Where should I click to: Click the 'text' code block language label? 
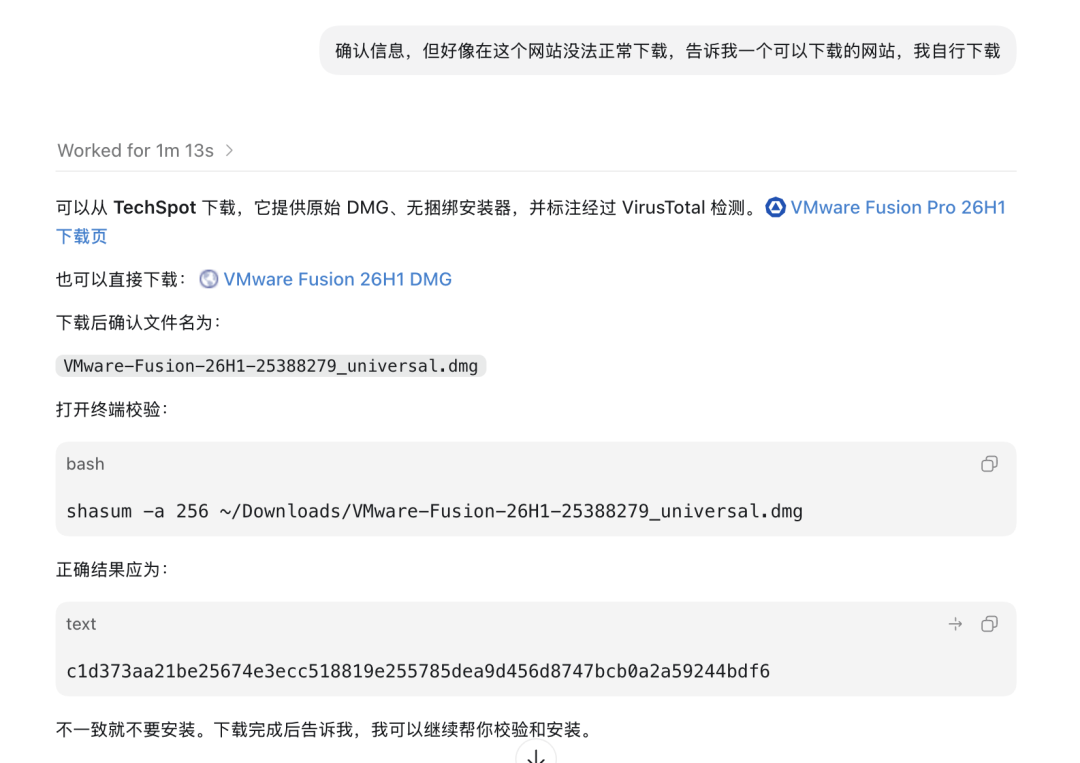pyautogui.click(x=81, y=624)
